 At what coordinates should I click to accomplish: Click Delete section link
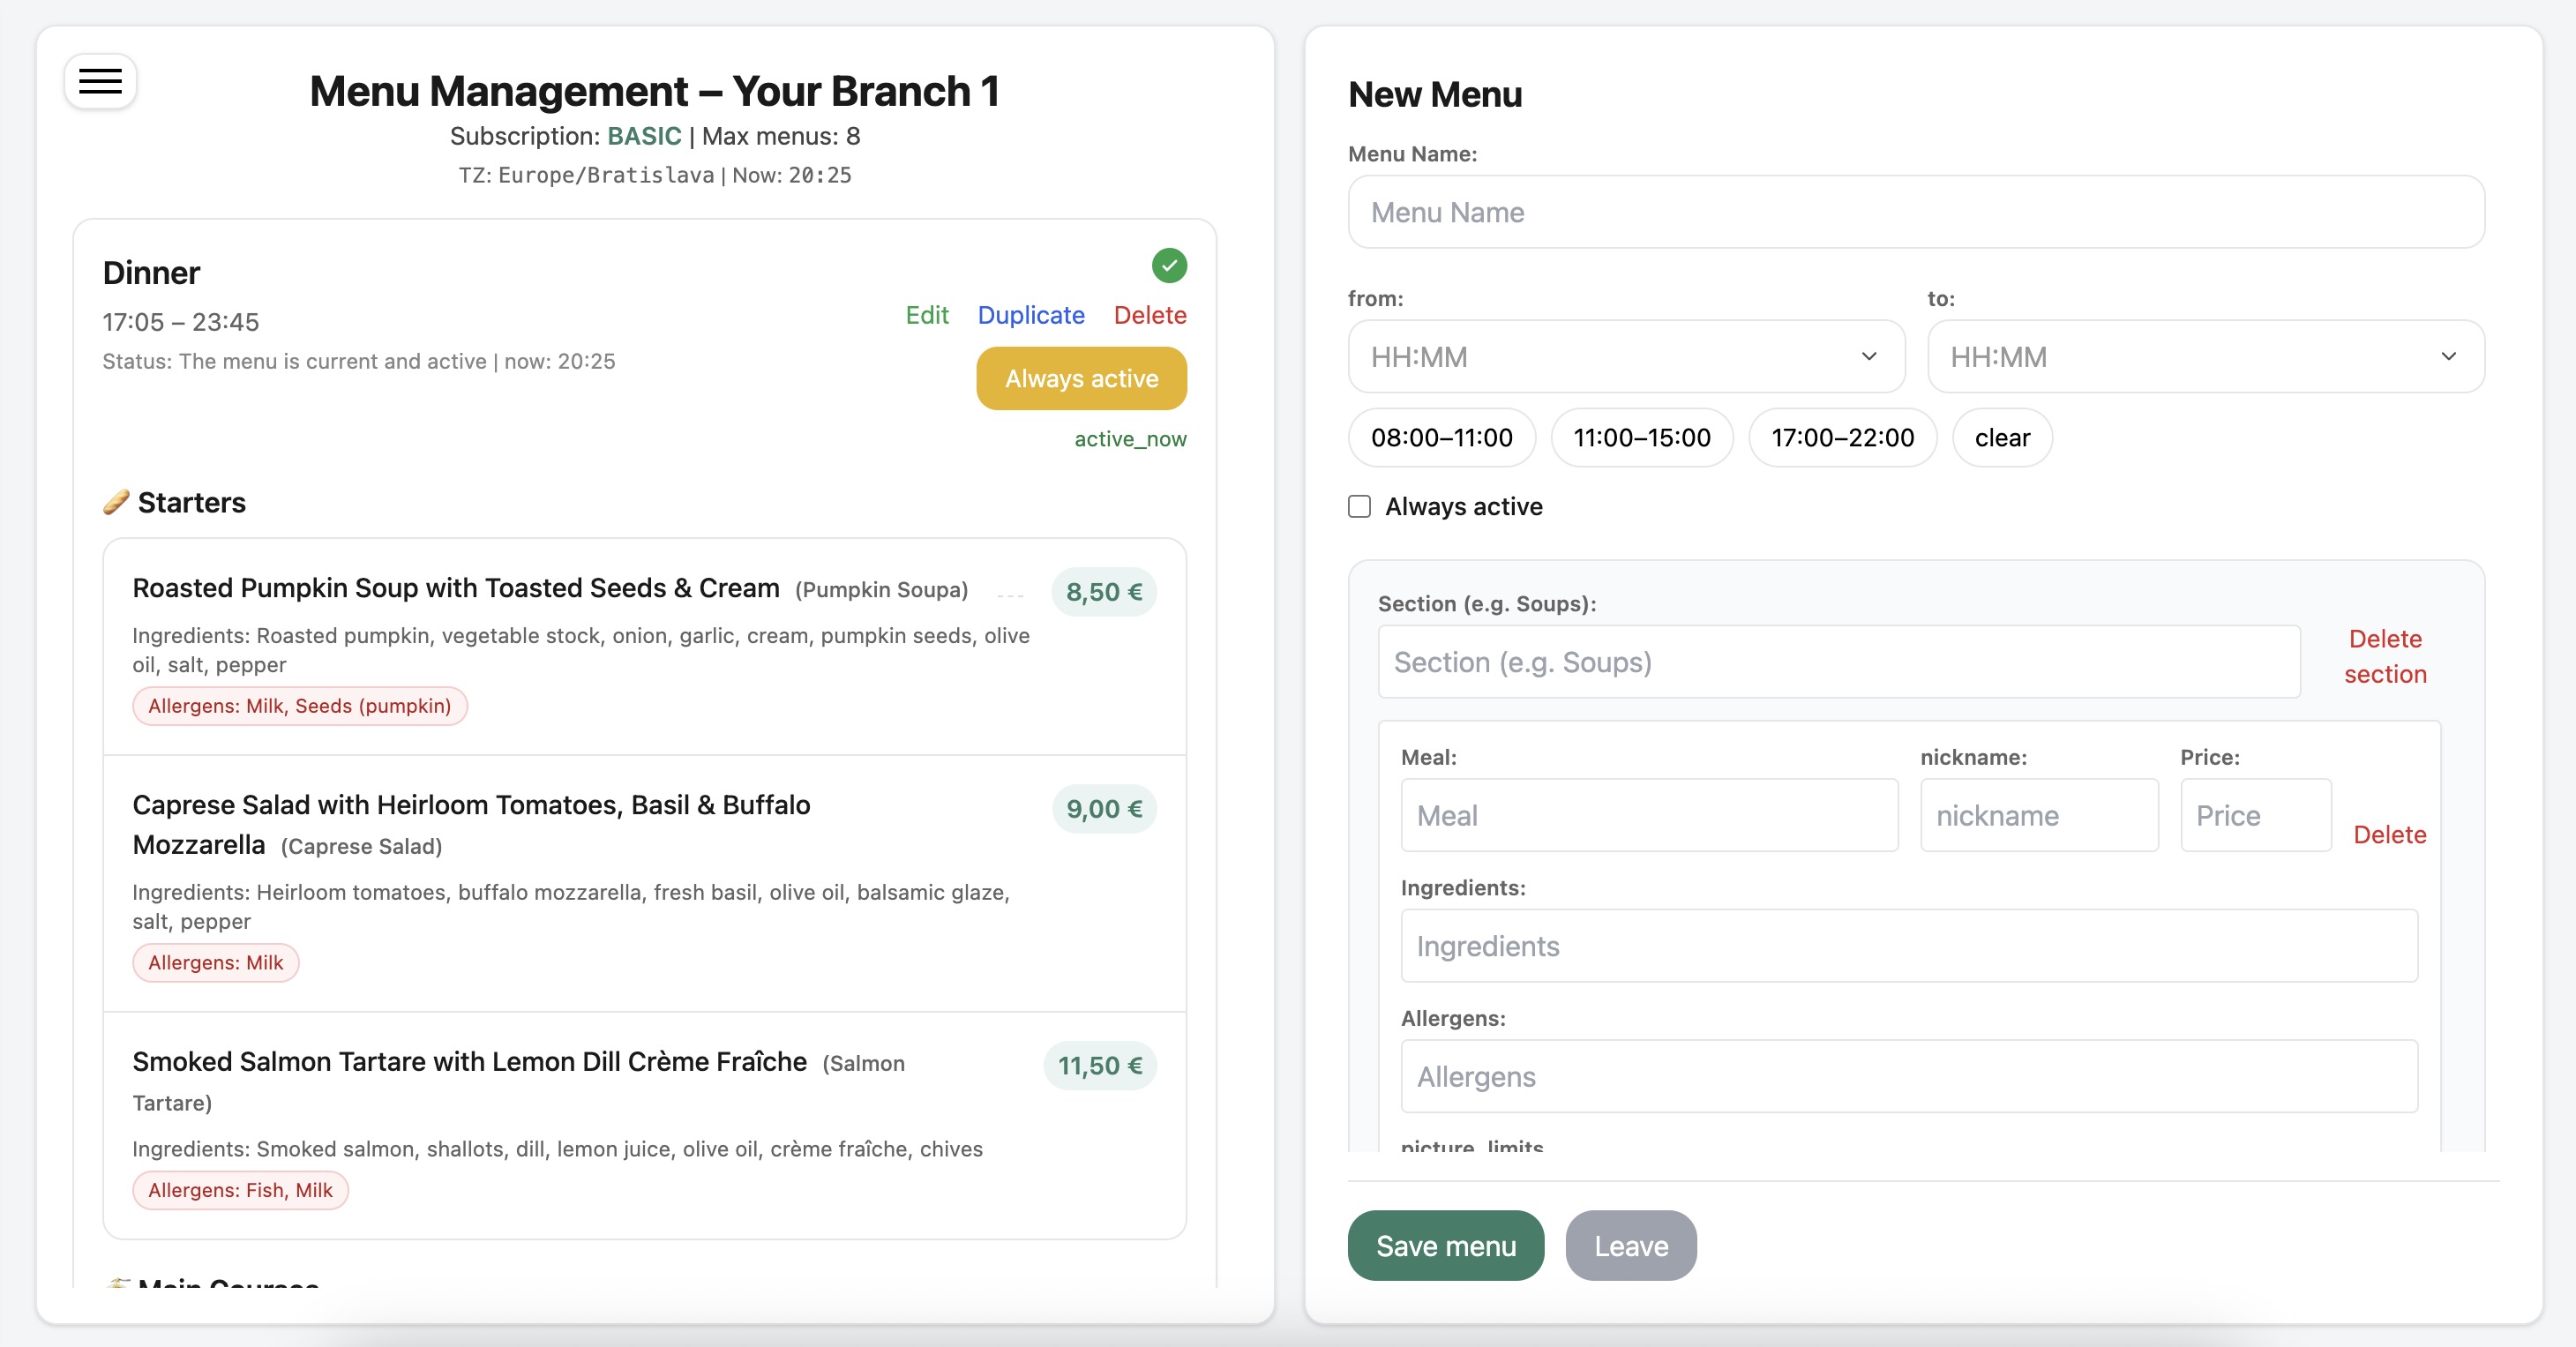[2385, 656]
